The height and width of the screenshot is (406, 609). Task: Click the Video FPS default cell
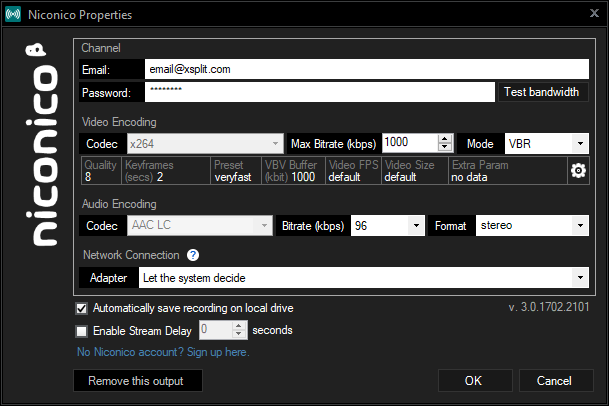click(x=353, y=171)
